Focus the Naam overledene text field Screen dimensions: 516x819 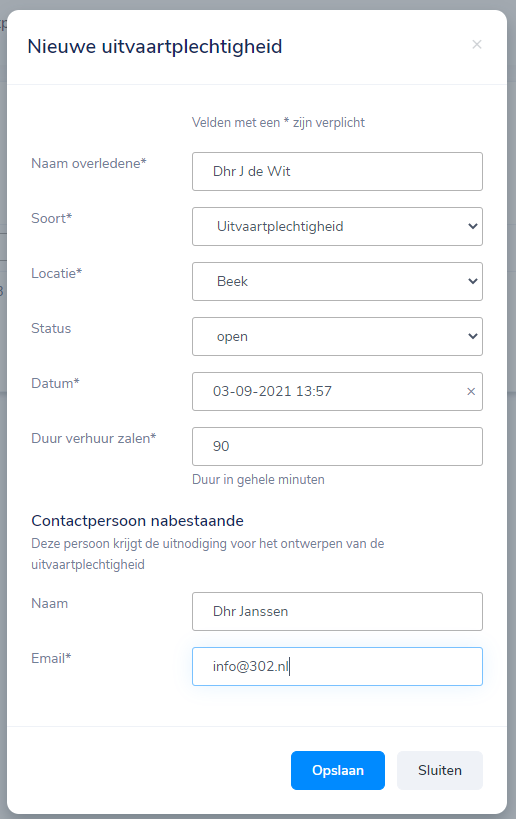337,171
